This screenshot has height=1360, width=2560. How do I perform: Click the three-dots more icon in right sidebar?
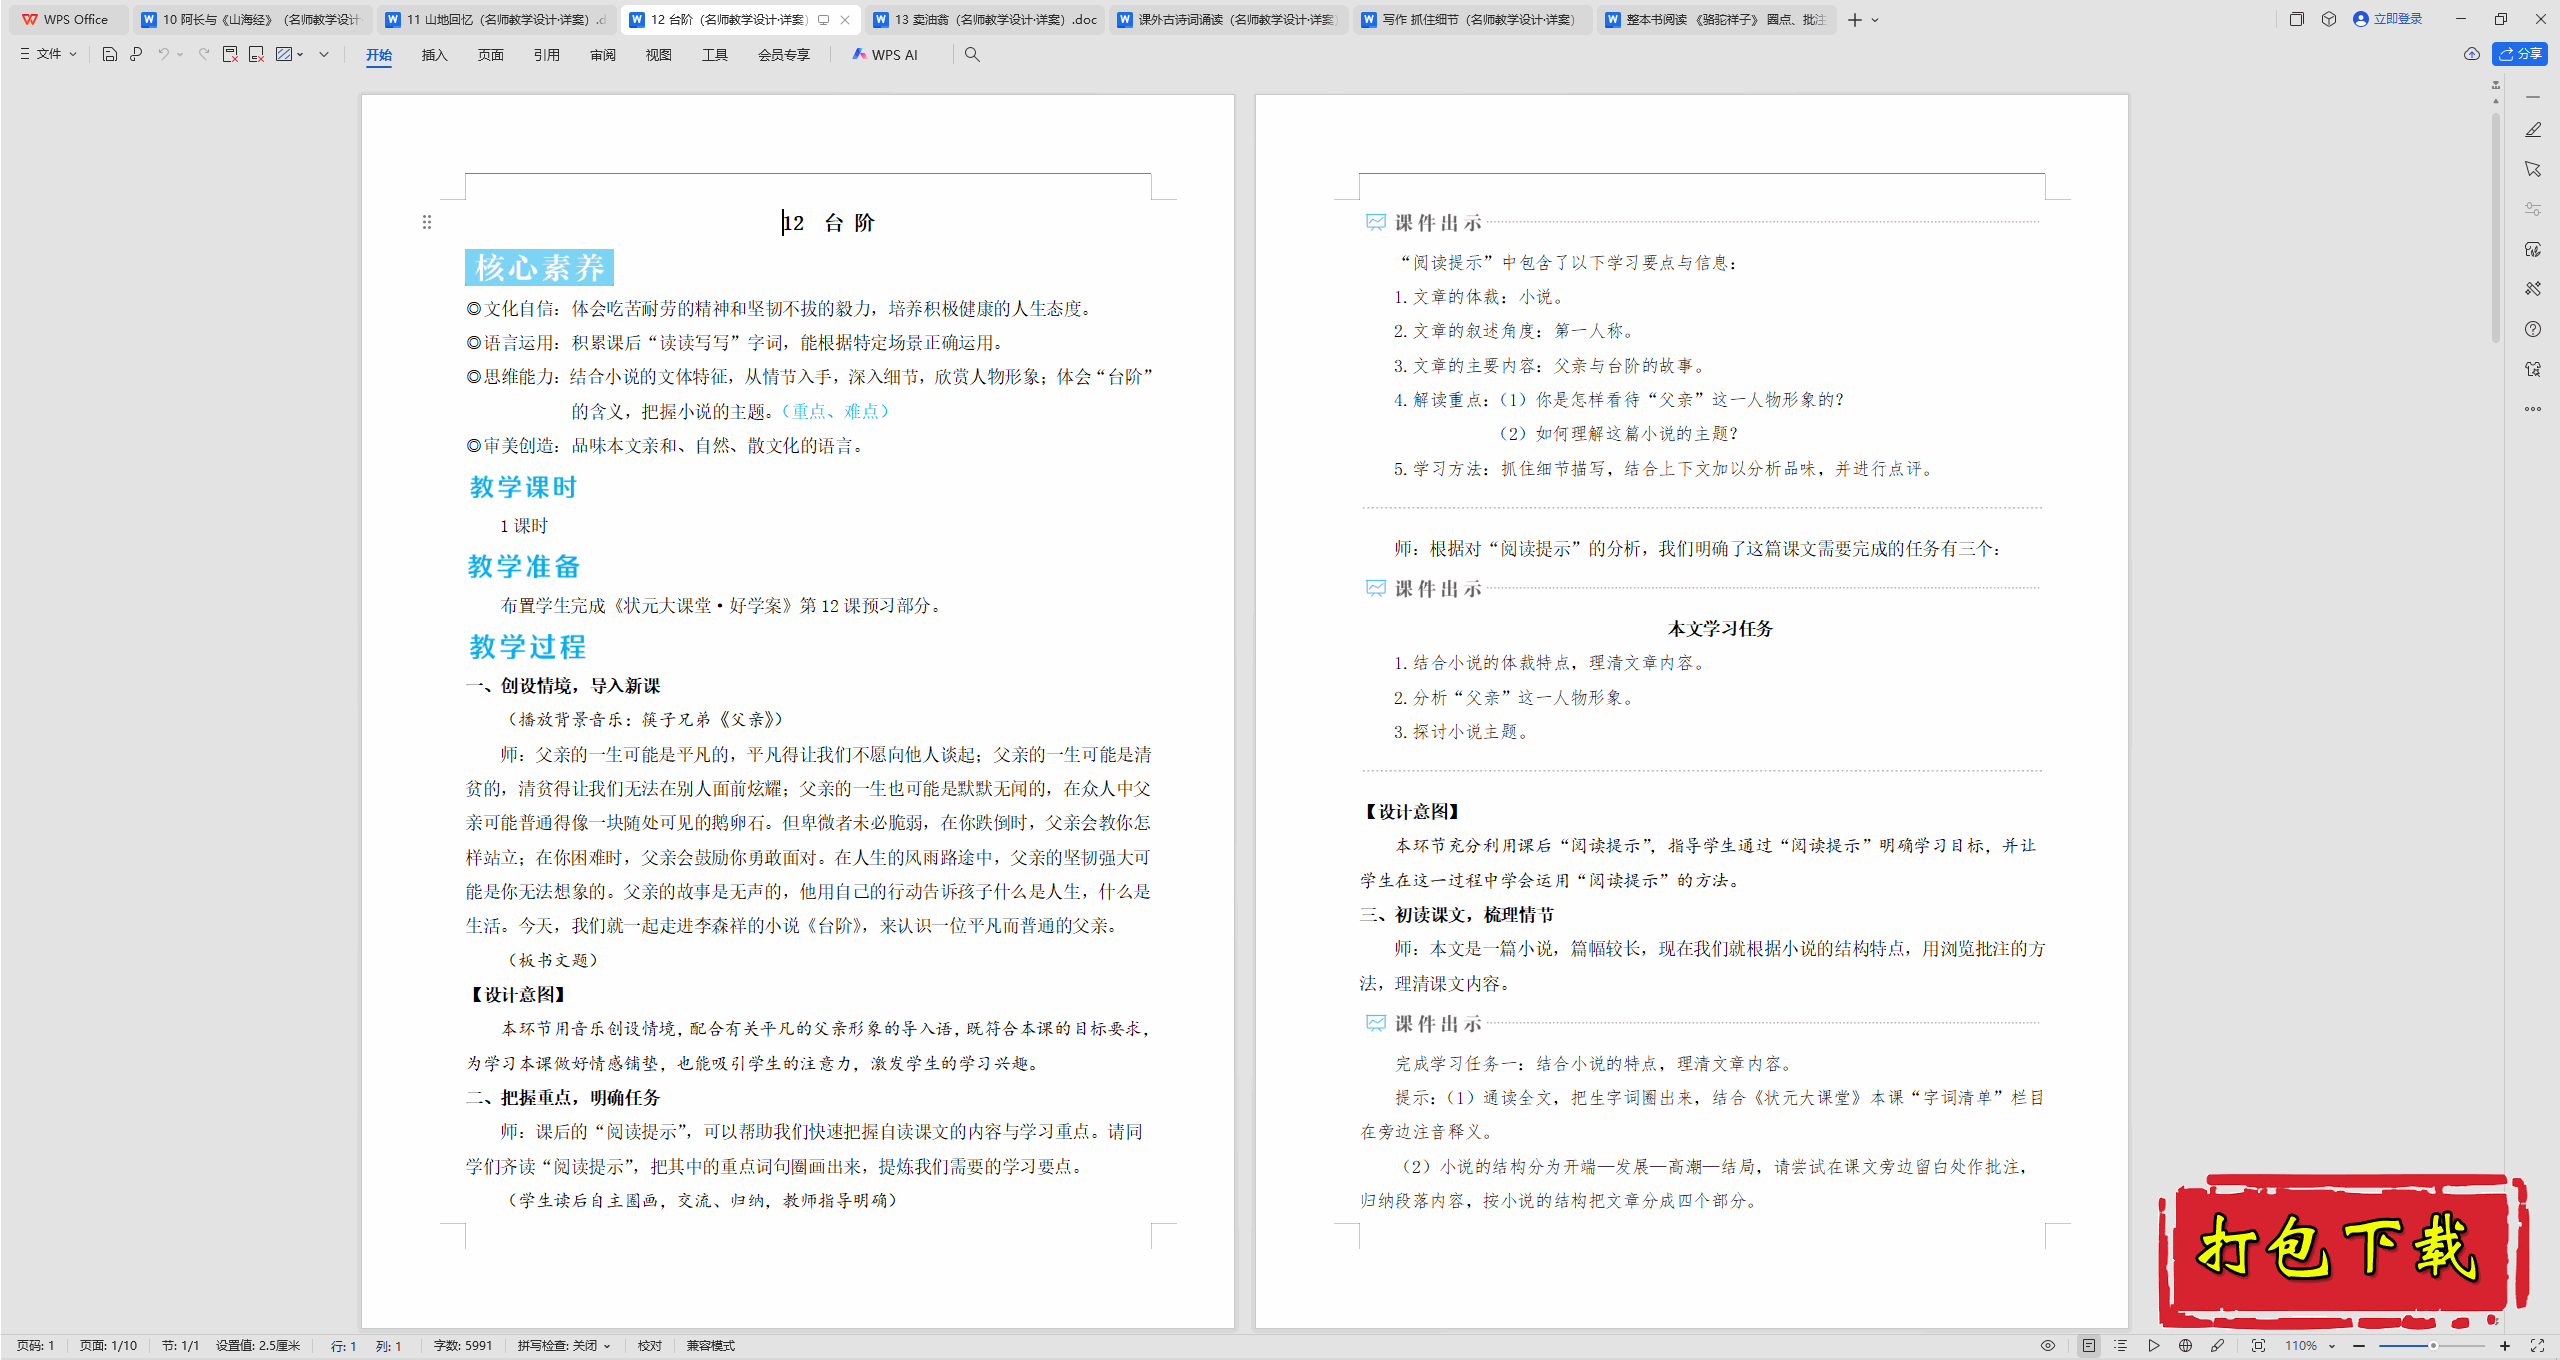[x=2533, y=409]
